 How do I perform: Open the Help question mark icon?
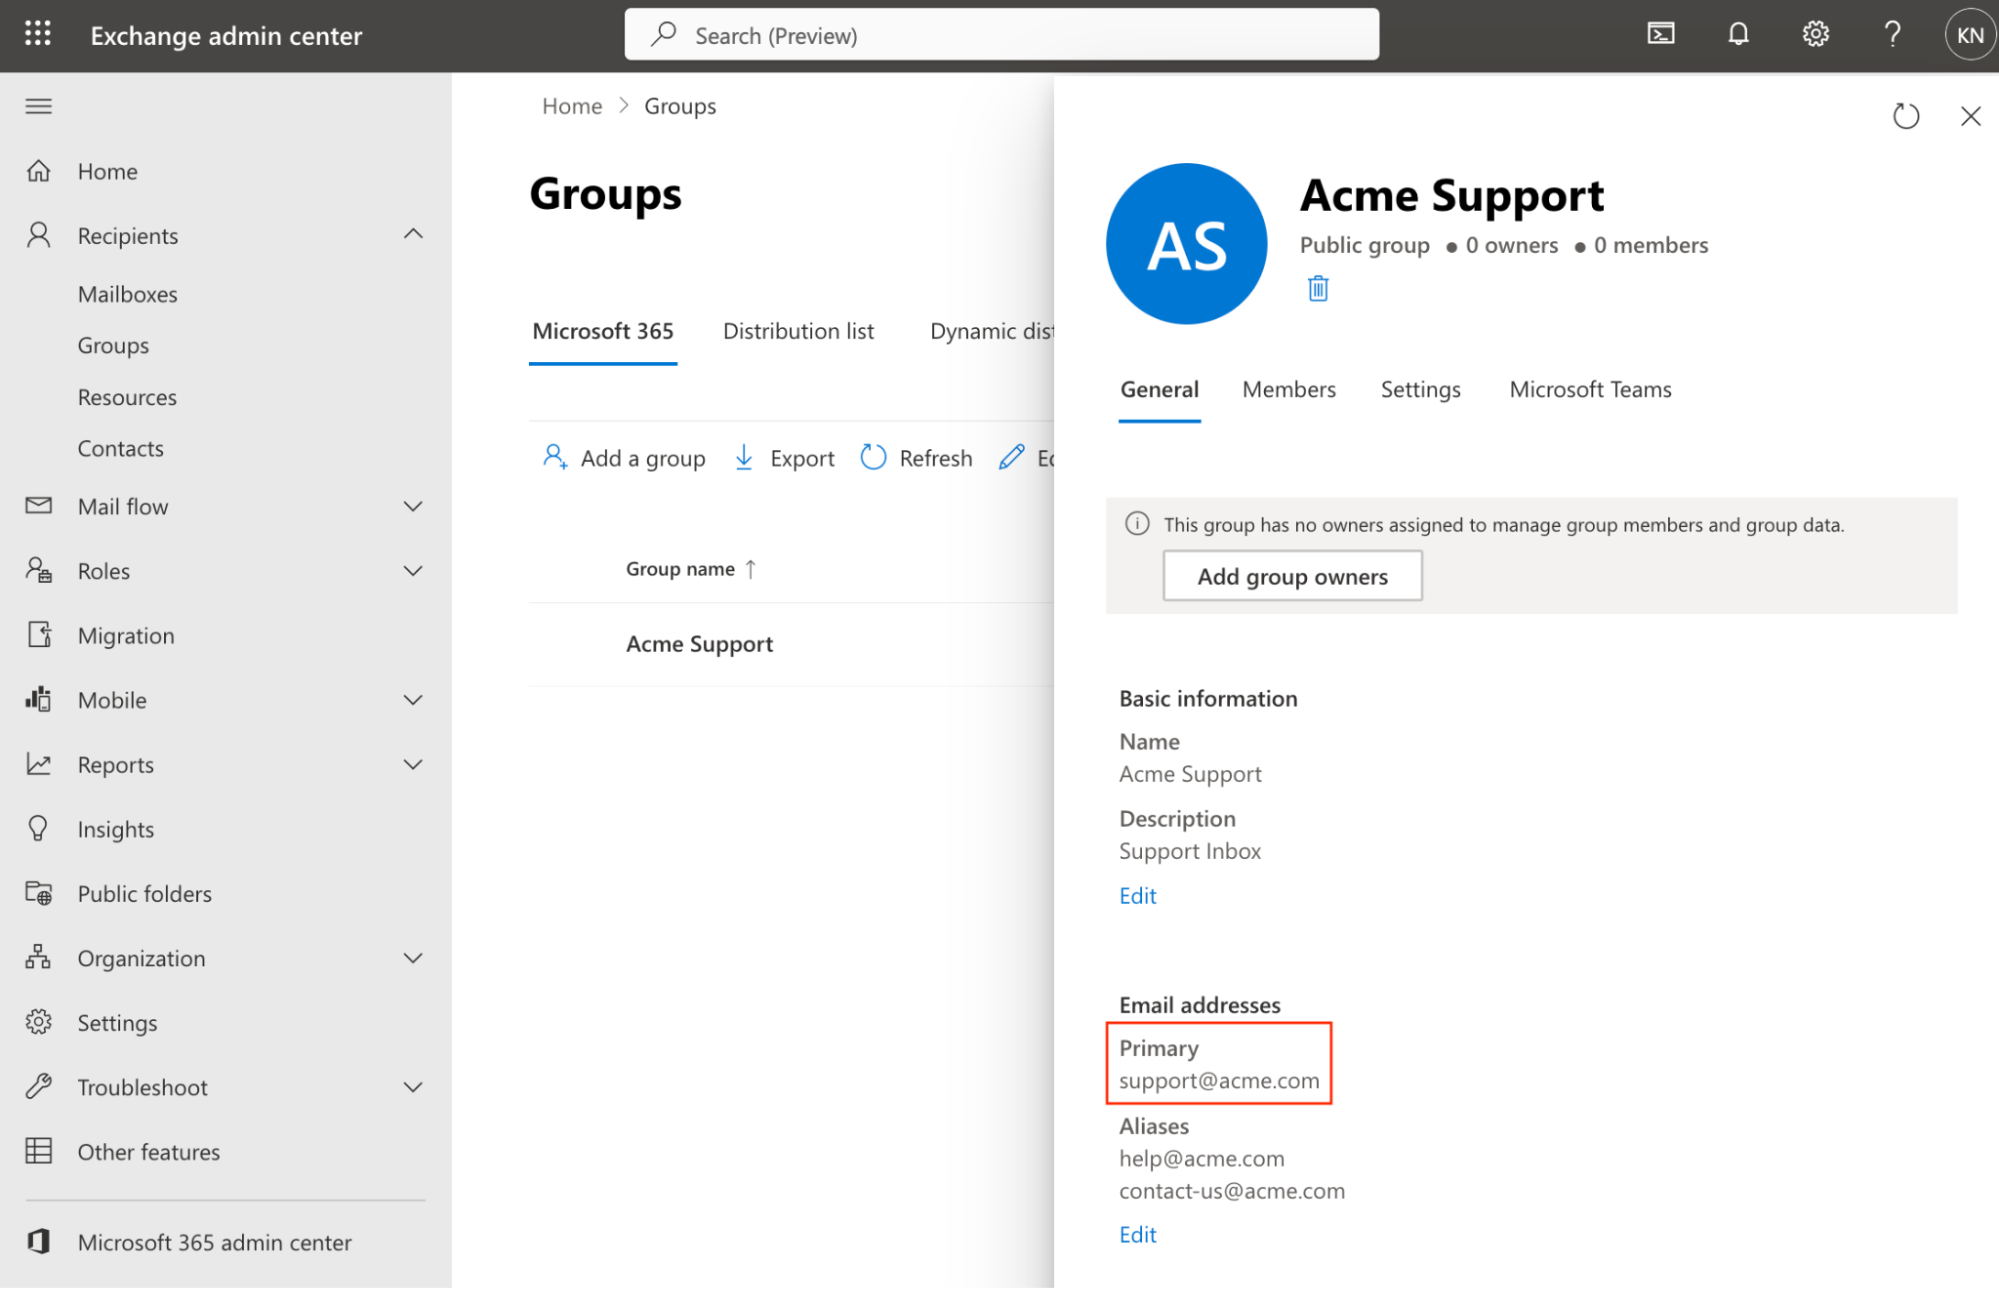[x=1892, y=34]
